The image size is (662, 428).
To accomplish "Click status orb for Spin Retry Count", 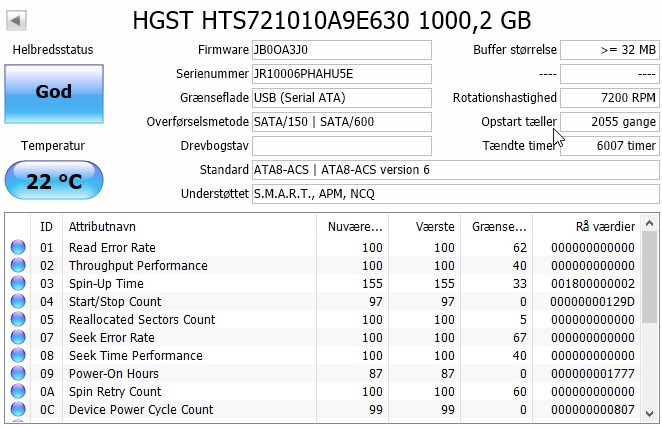I will tap(18, 391).
